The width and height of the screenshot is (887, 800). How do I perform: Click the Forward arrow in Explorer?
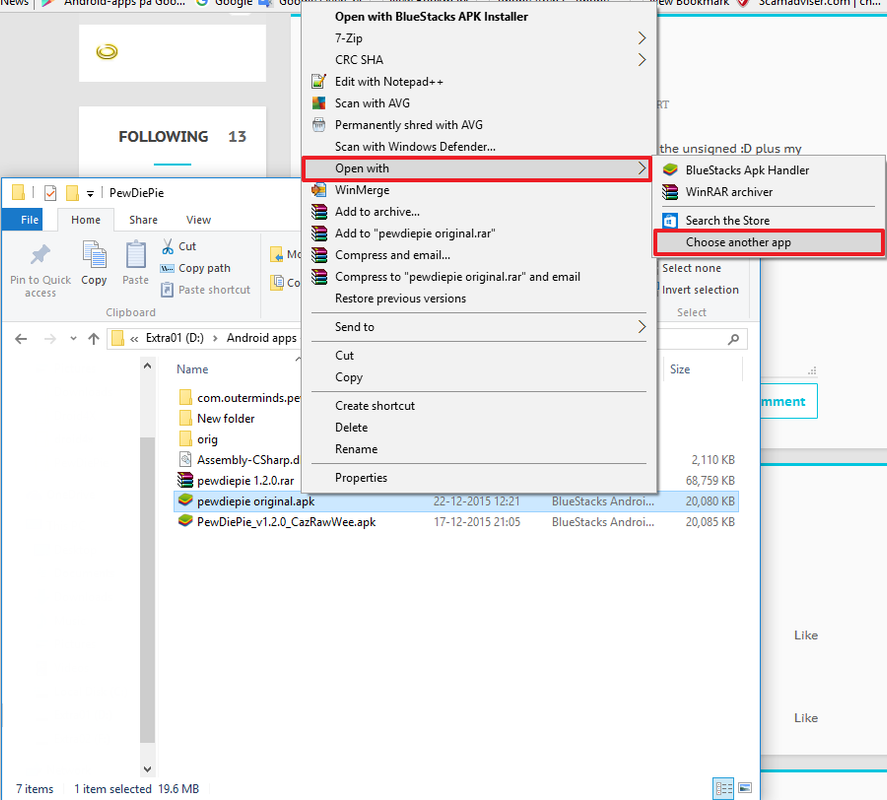click(x=50, y=339)
